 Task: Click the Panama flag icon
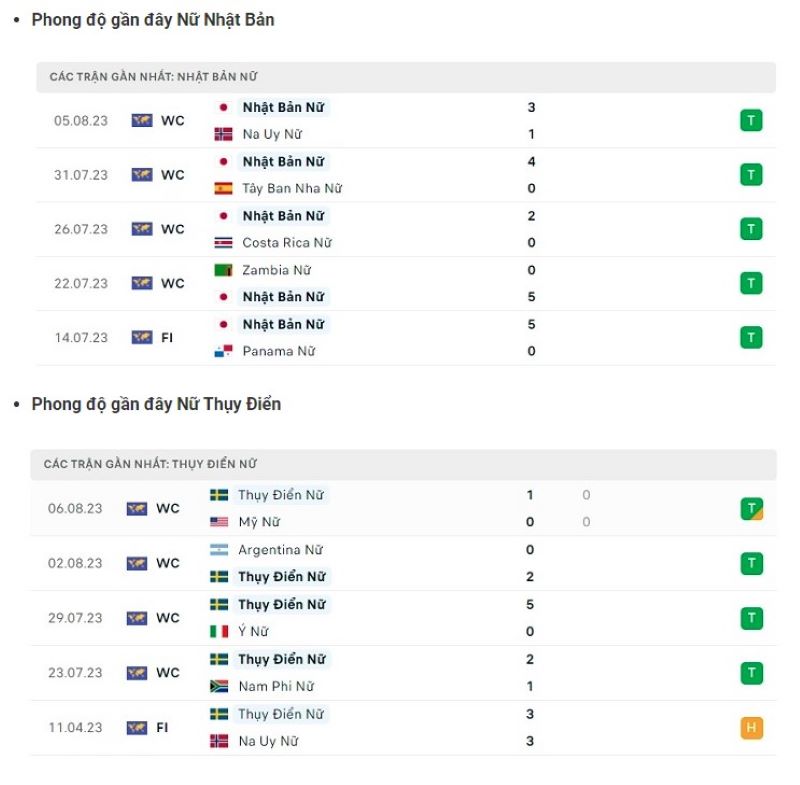click(223, 351)
